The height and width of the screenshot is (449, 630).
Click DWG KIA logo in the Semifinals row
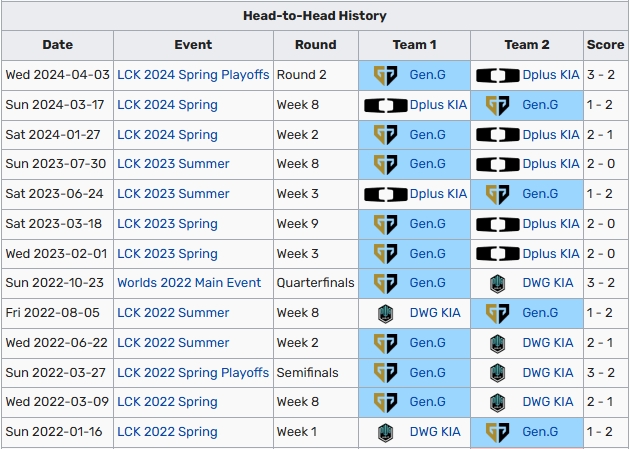point(498,372)
